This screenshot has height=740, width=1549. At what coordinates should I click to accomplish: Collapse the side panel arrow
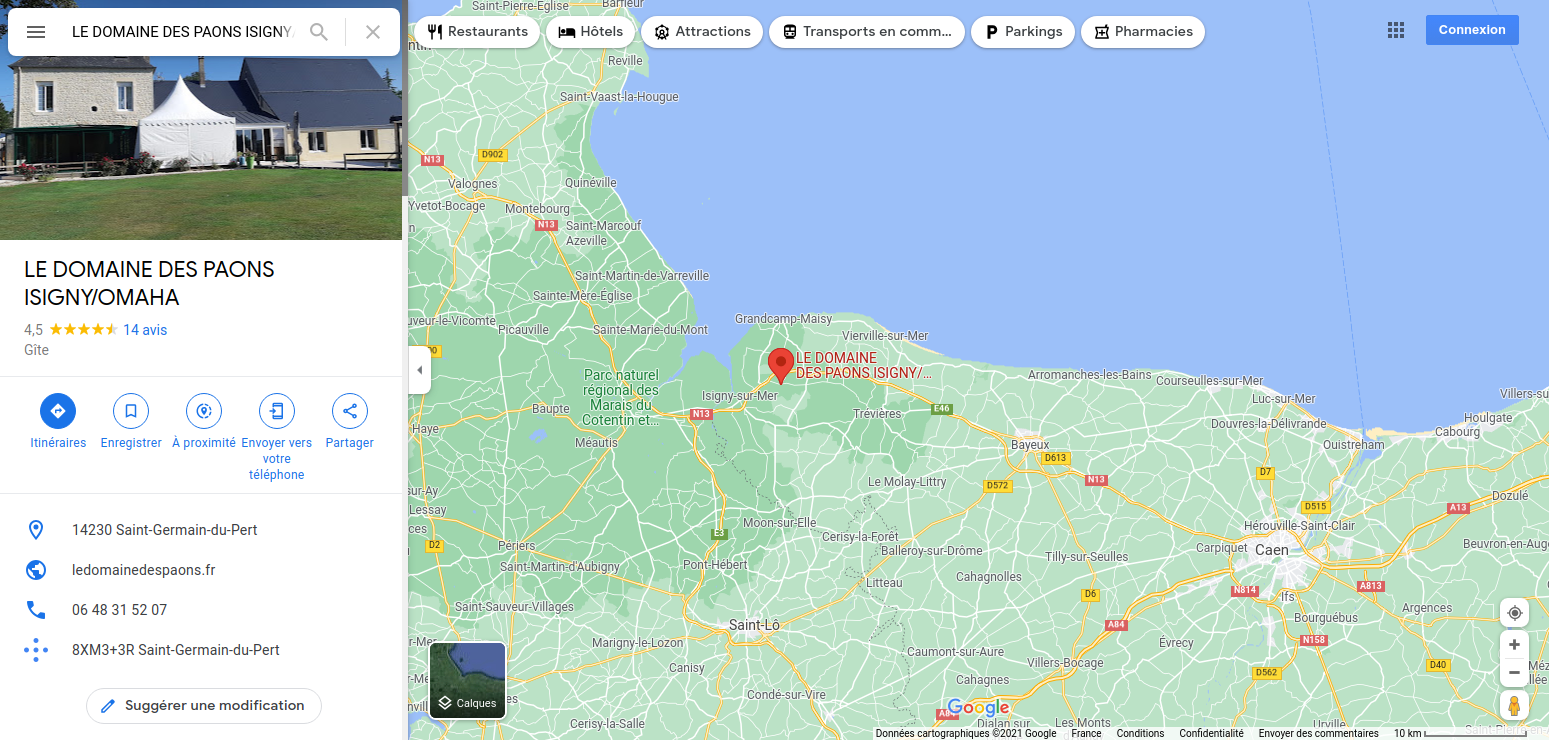pos(419,370)
